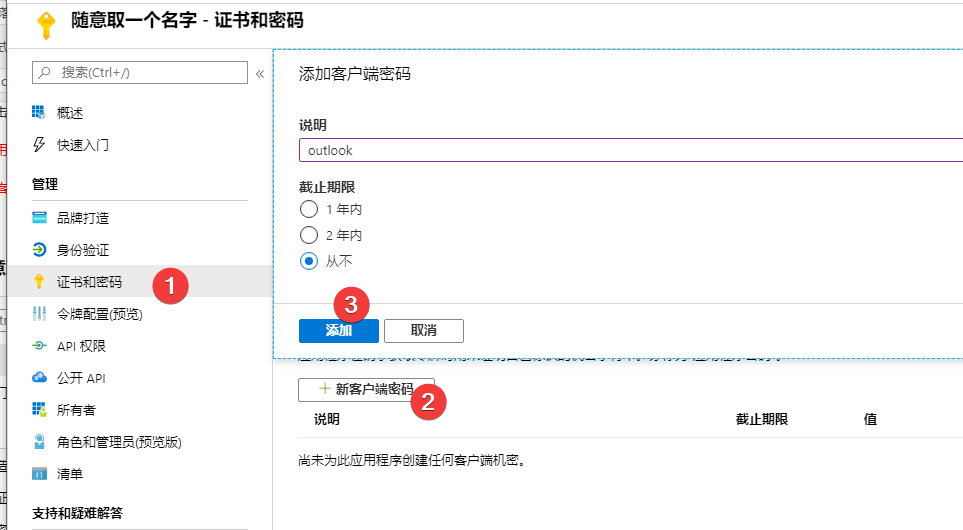Viewport: 963px width, 530px height.
Task: Click the Authentication (身份验证) icon
Action: click(39, 250)
